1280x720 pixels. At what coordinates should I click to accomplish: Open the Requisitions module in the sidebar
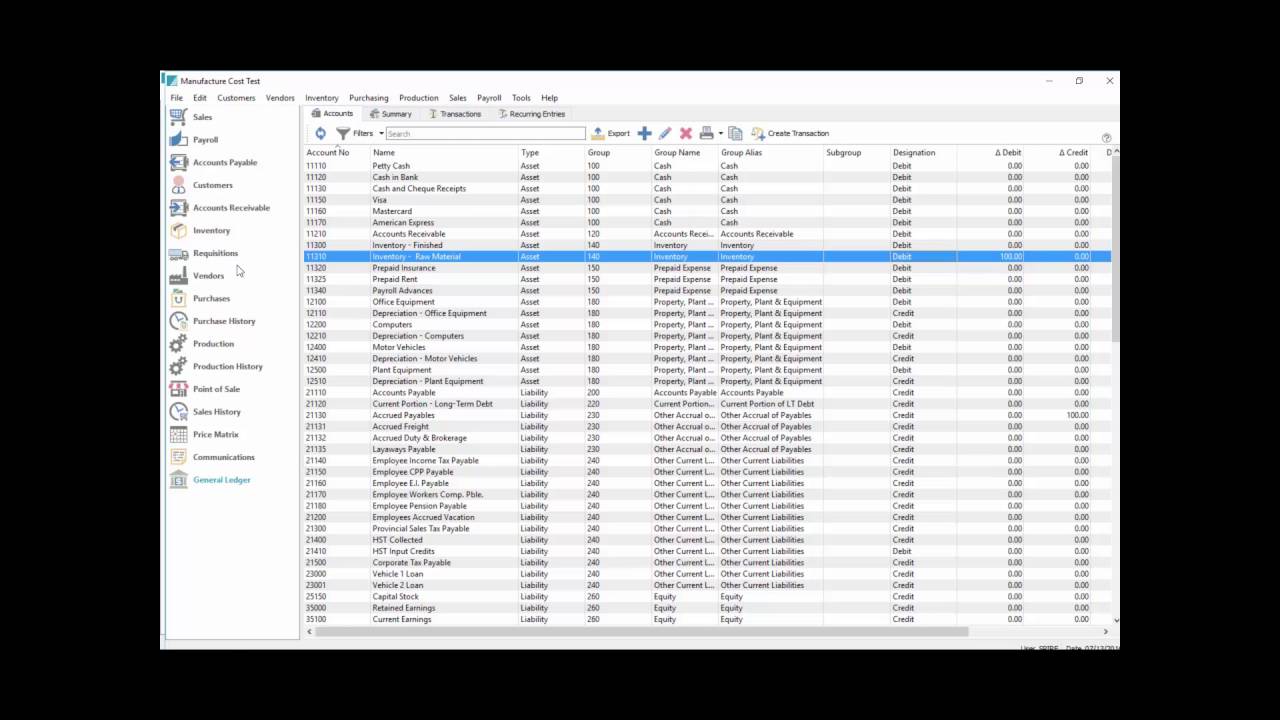215,253
